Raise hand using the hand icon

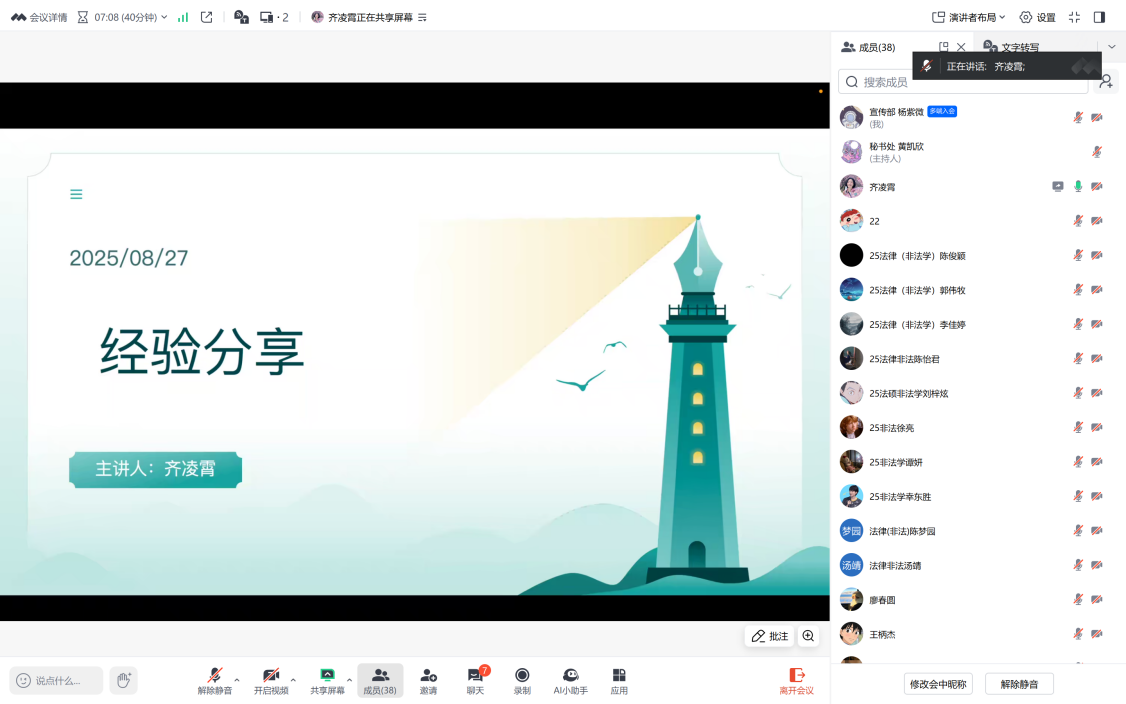coord(123,680)
